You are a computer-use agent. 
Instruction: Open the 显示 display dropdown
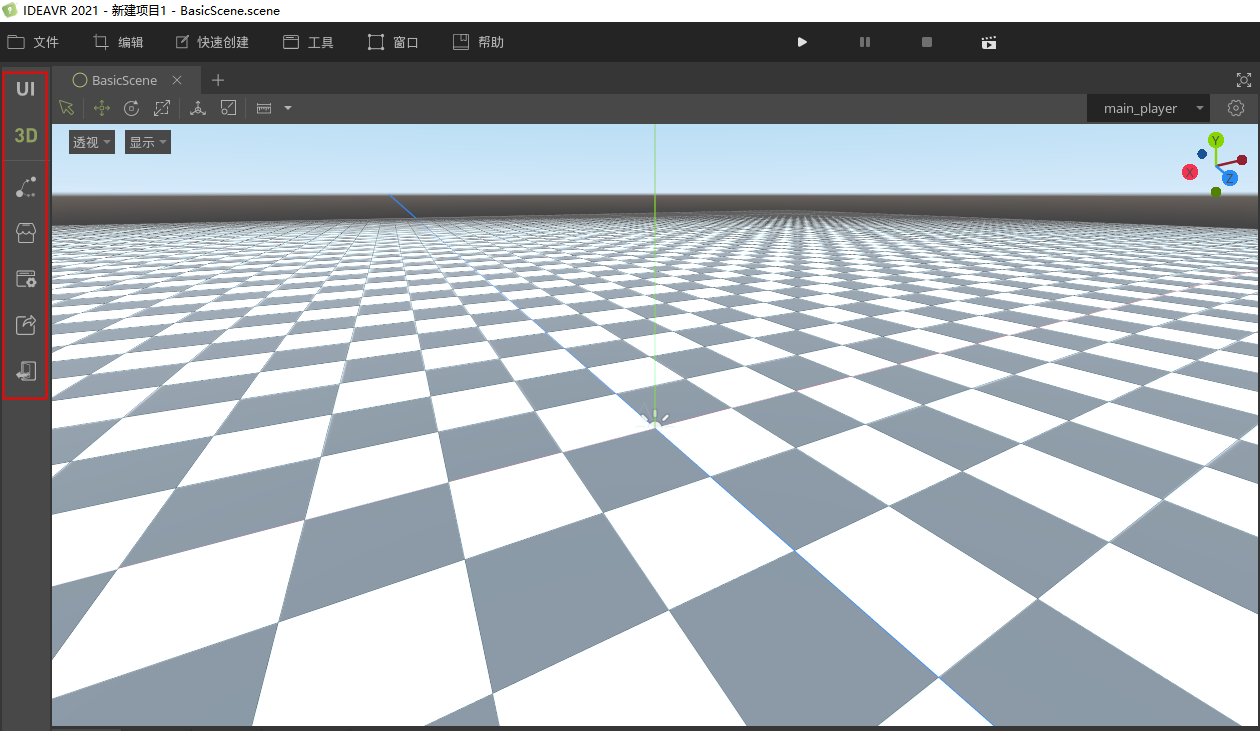148,142
